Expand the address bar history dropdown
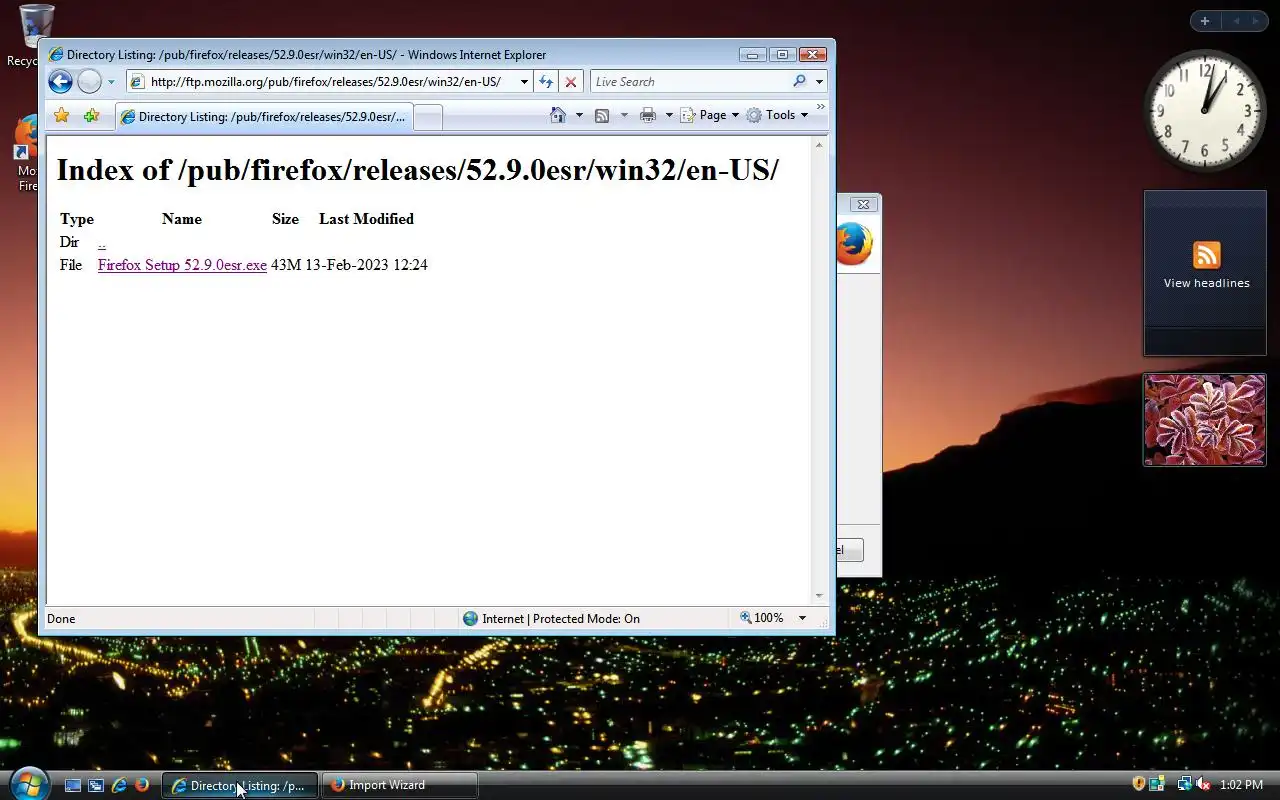 524,82
